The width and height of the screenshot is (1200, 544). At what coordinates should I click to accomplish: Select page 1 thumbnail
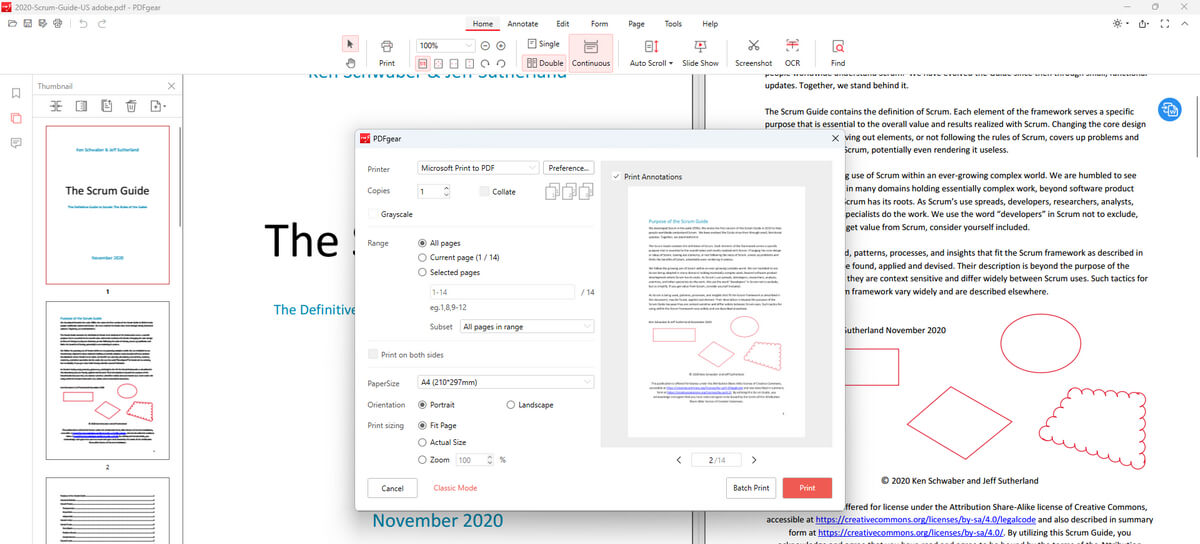click(x=108, y=204)
